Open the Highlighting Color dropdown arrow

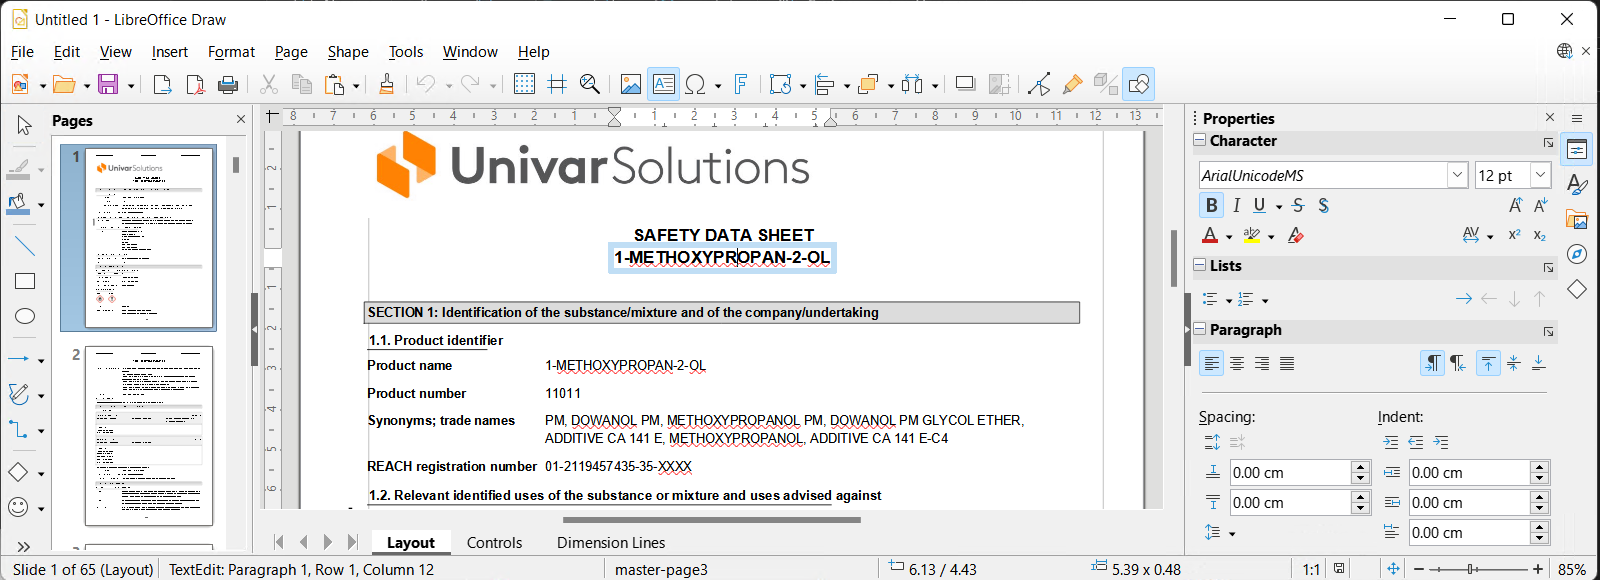point(1271,236)
